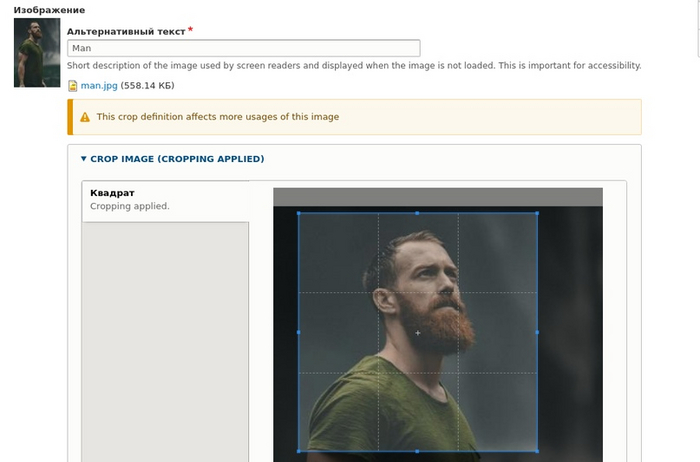
Task: Collapse the Crop Image section triangle
Action: 83,158
